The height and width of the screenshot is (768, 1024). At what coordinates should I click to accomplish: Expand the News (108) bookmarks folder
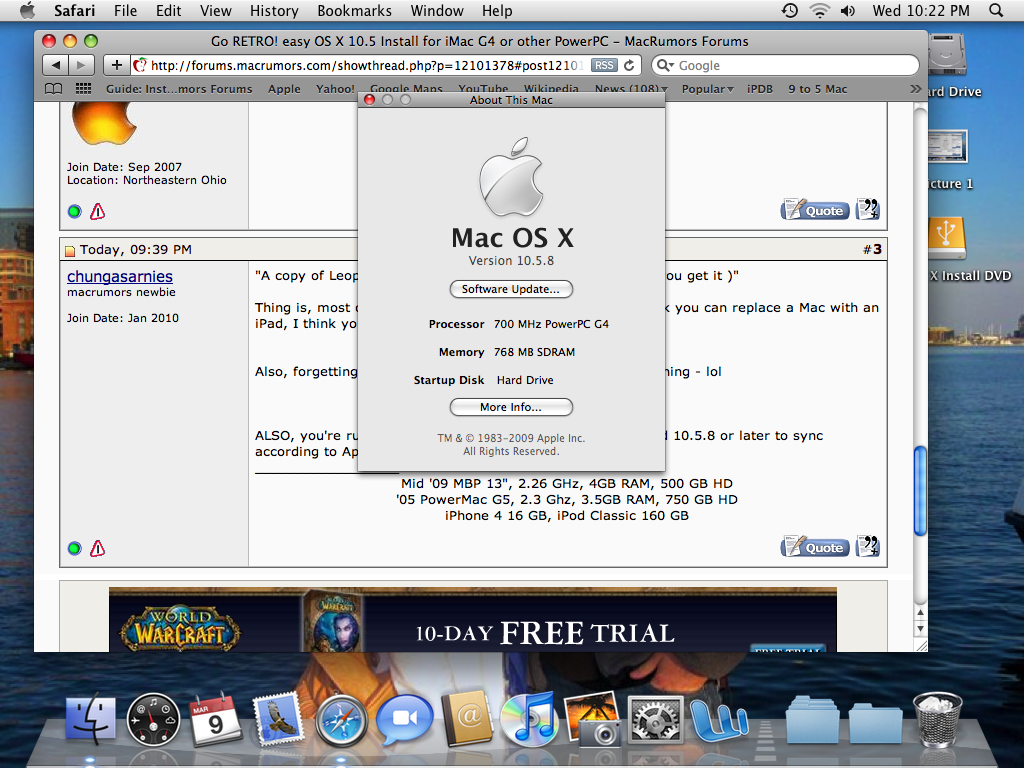pyautogui.click(x=630, y=89)
